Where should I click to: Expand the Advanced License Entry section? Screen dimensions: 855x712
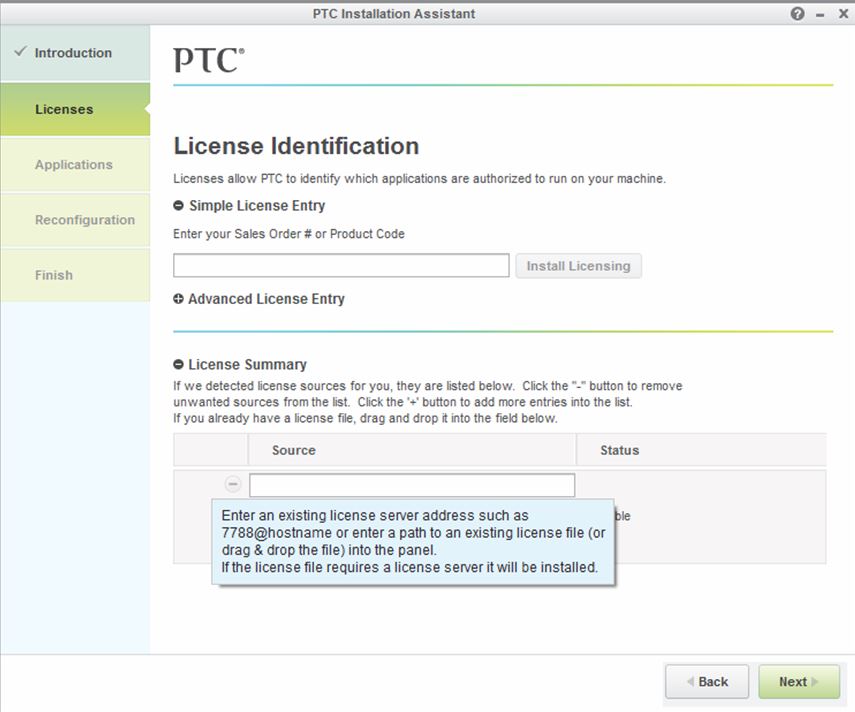[x=178, y=299]
